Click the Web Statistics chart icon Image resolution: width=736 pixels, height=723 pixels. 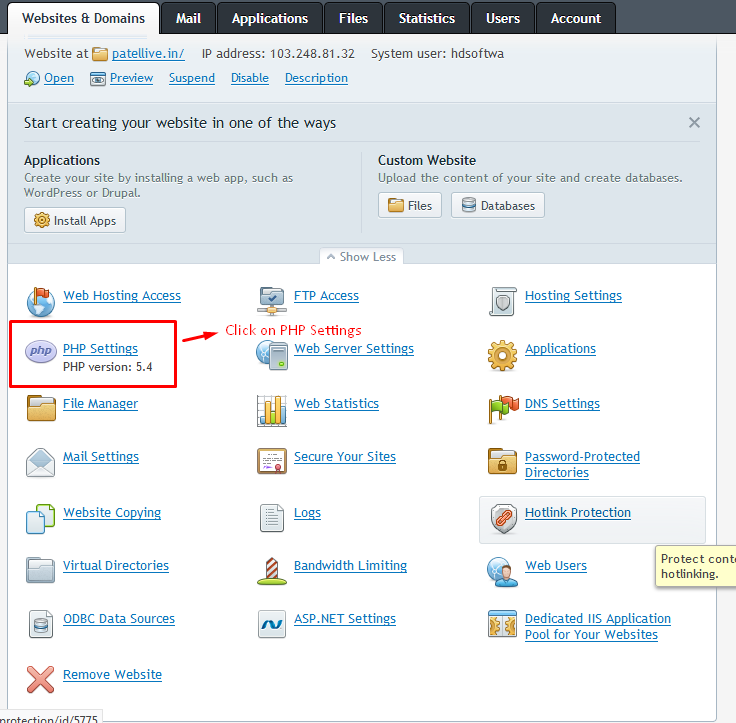pyautogui.click(x=272, y=408)
